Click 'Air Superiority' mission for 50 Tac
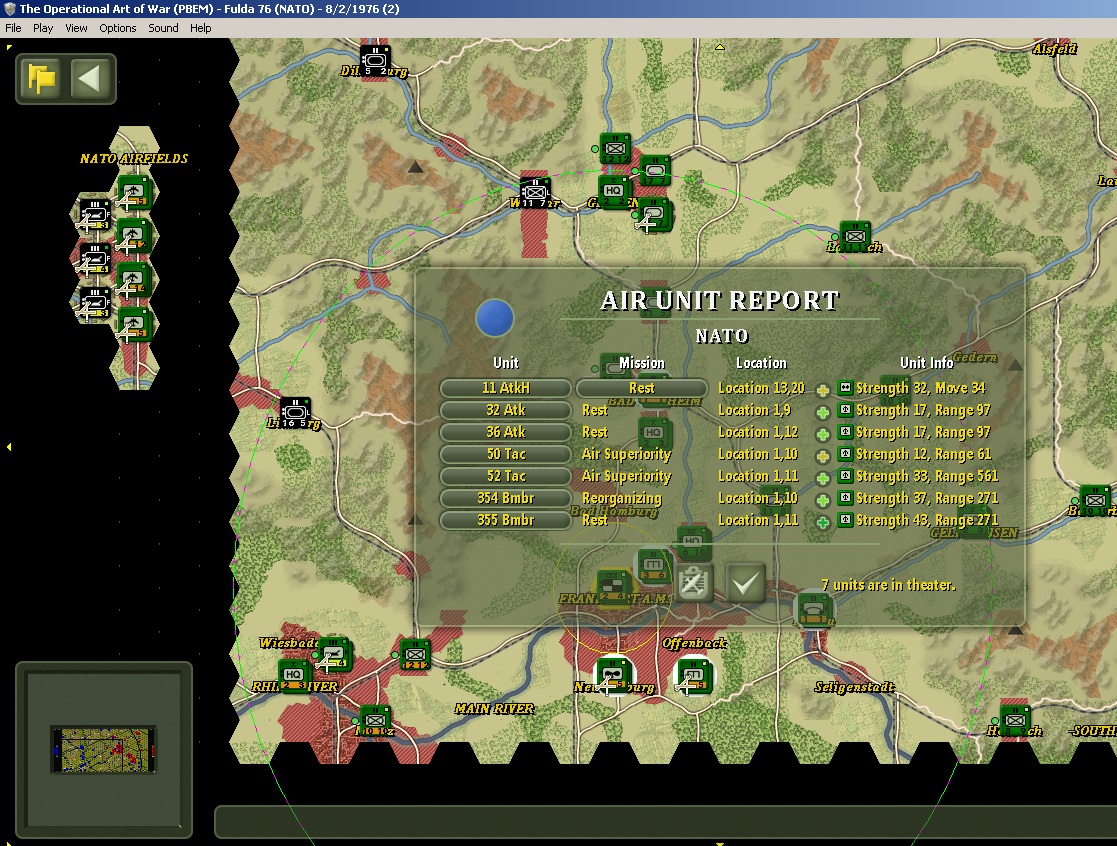Image resolution: width=1117 pixels, height=846 pixels. pos(626,454)
